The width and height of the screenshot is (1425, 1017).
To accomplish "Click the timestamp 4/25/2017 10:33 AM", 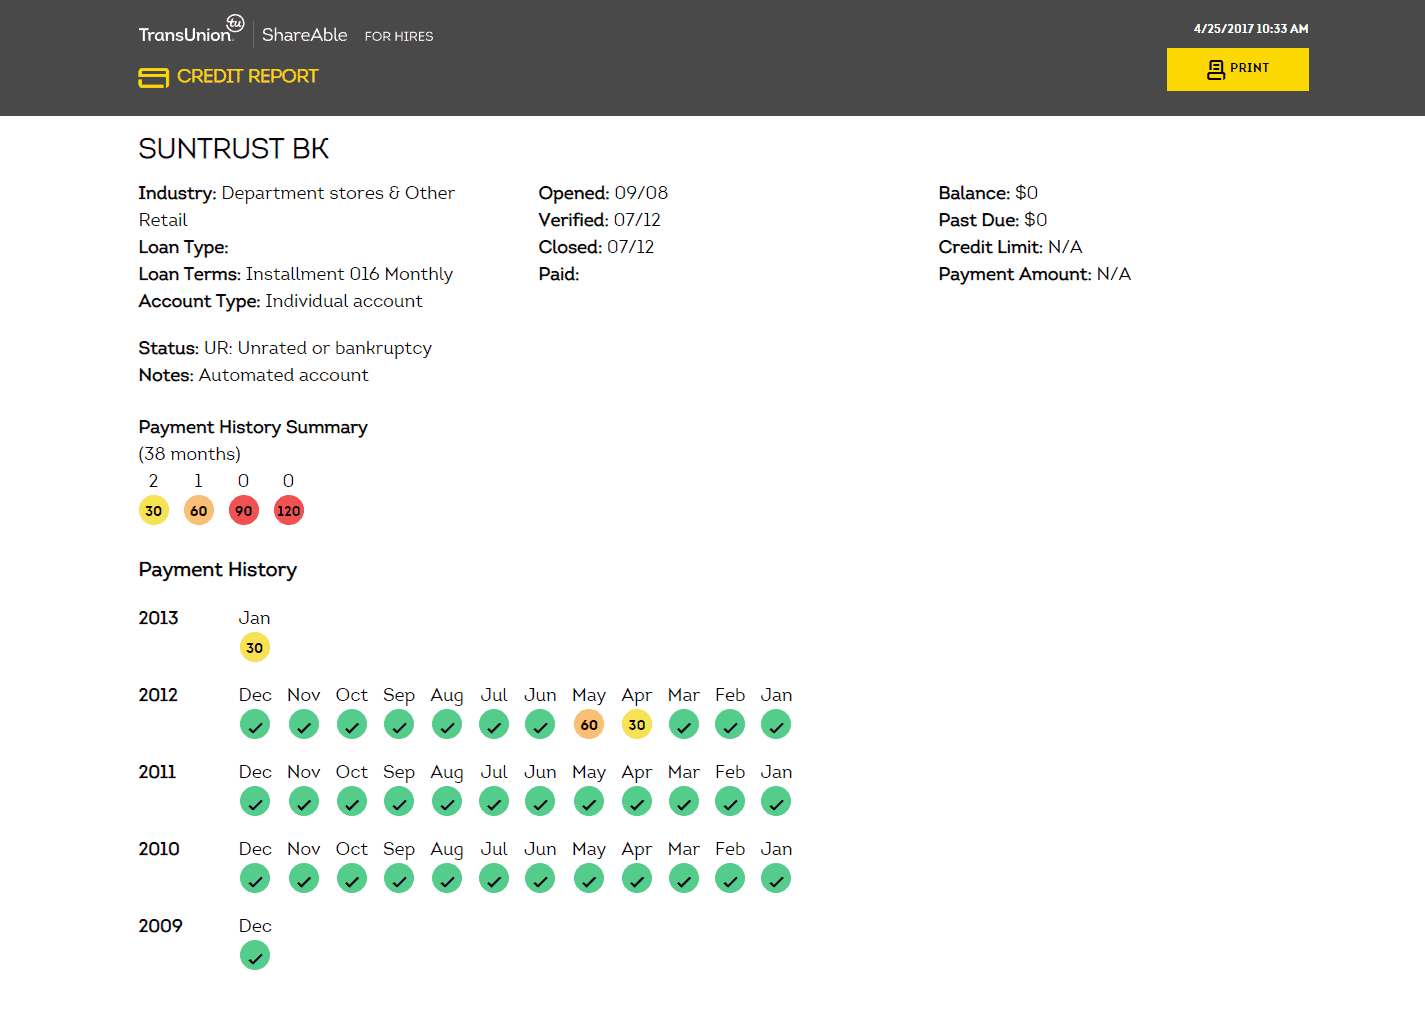I will [1249, 28].
